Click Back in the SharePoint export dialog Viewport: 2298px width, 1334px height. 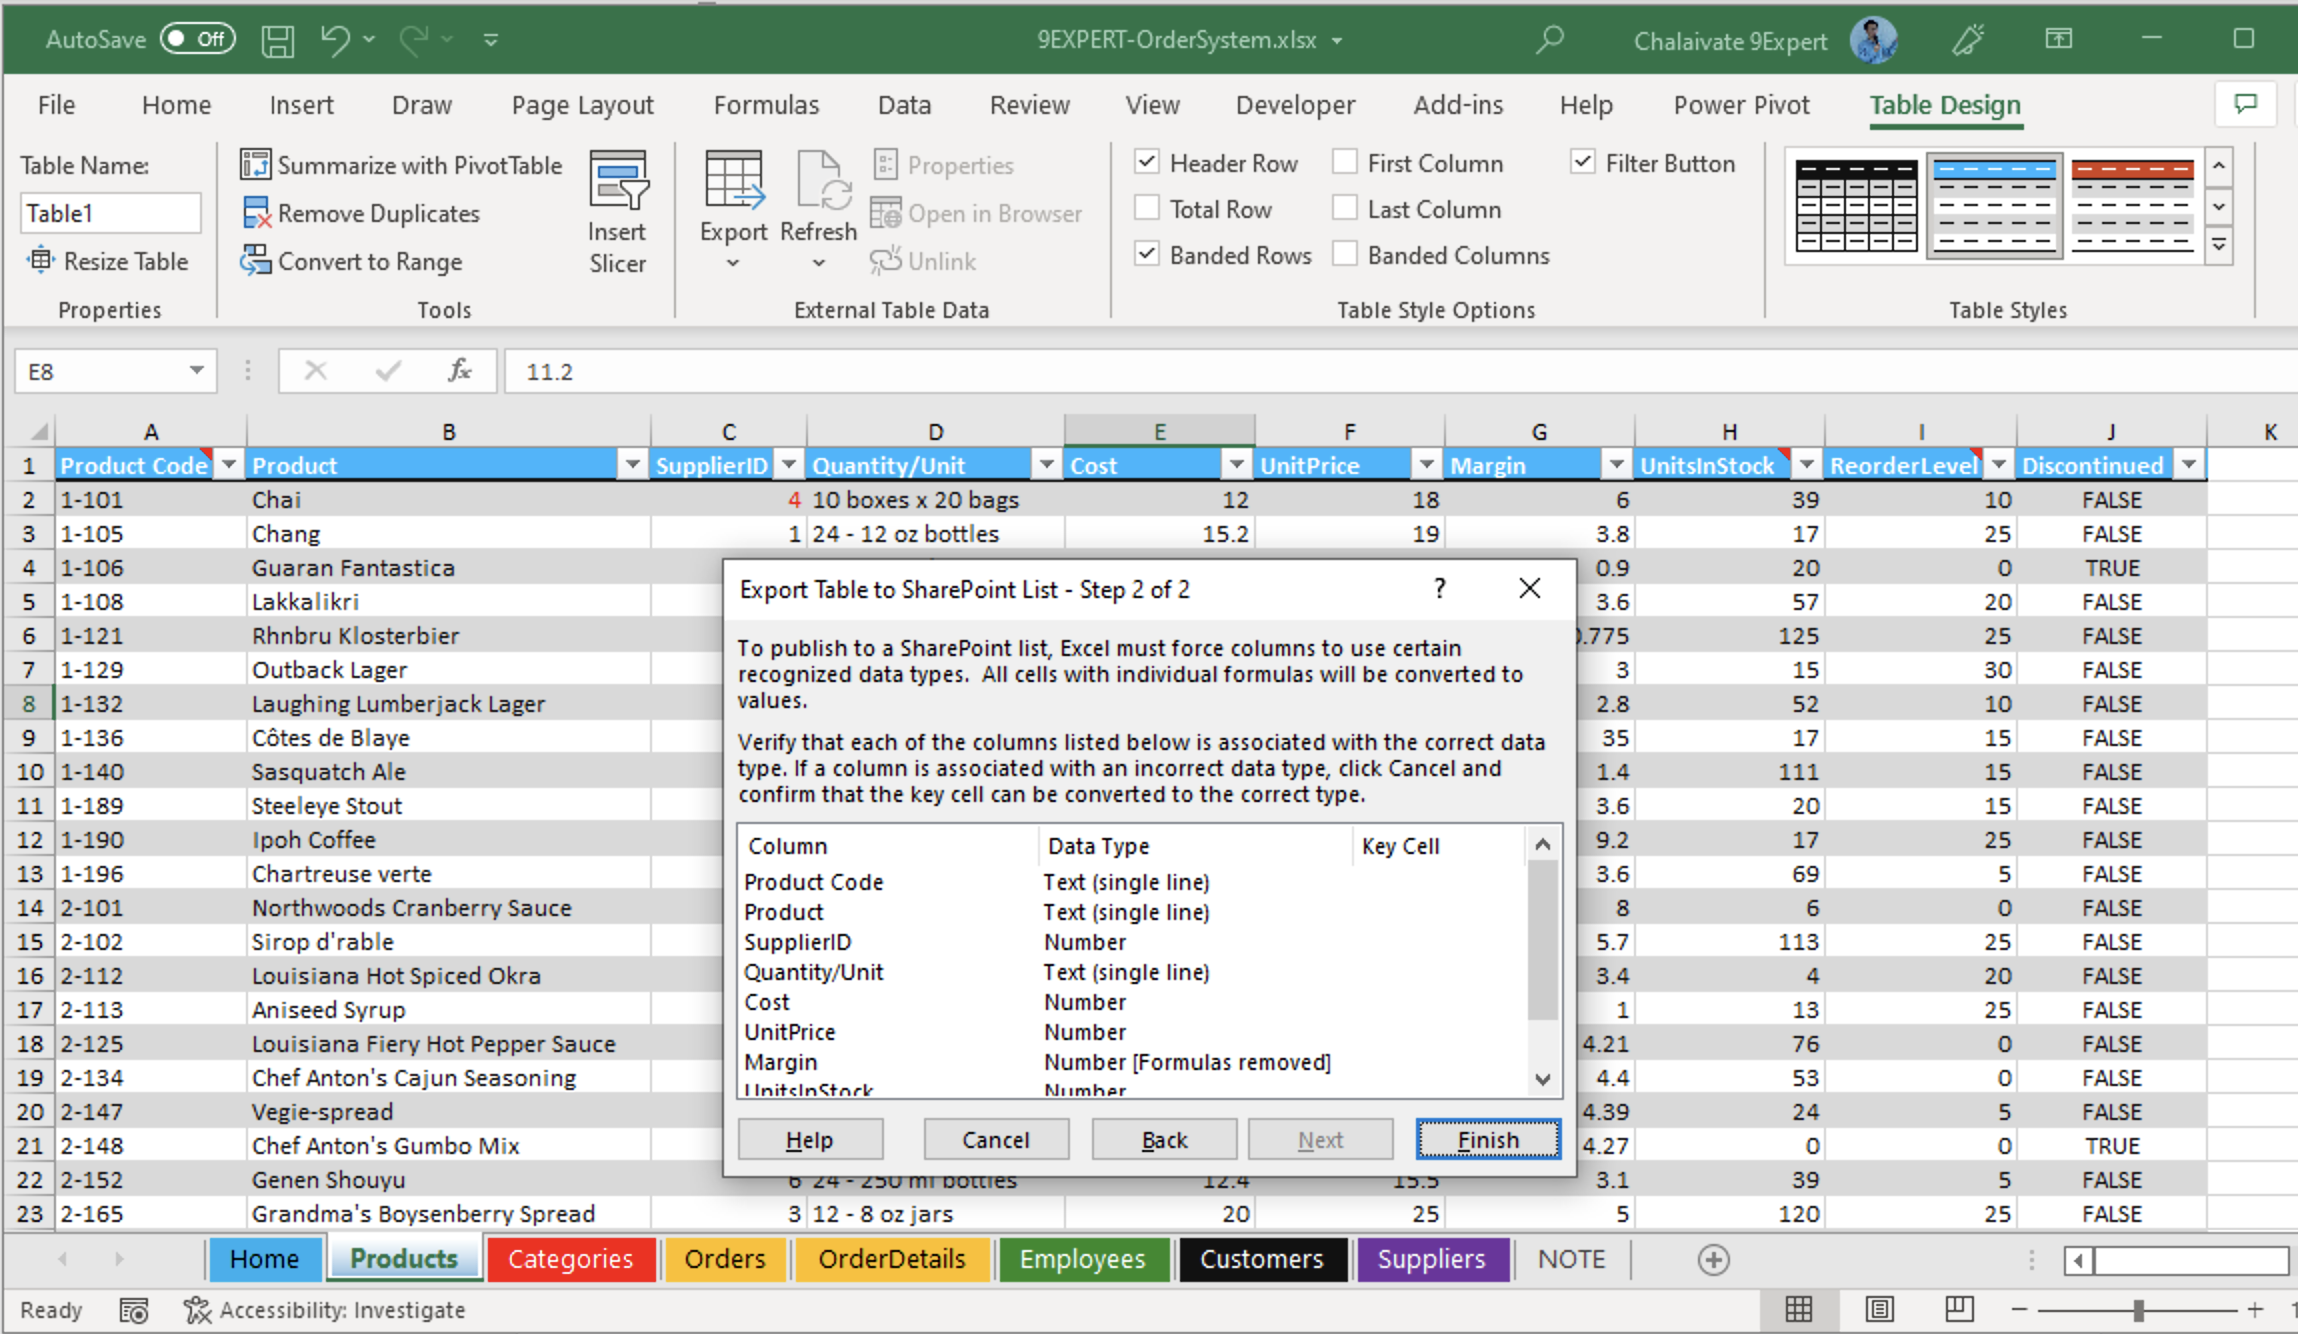click(1163, 1139)
